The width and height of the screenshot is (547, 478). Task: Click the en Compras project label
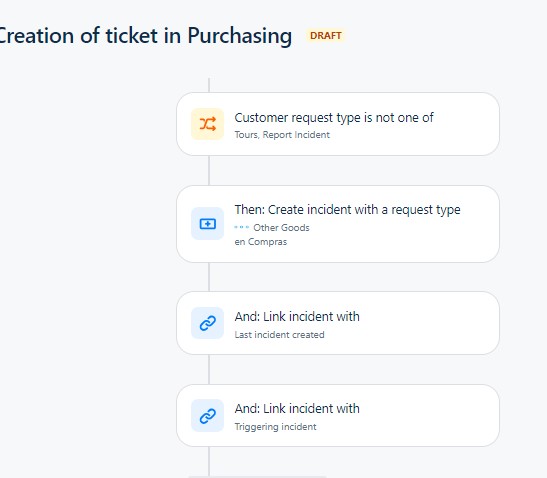click(261, 242)
